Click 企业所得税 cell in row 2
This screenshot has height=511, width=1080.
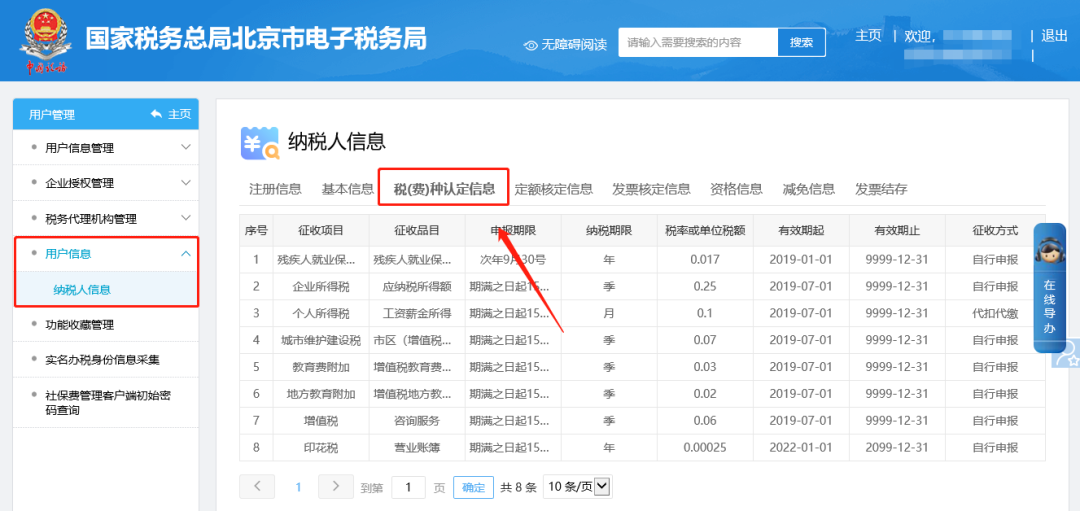coord(321,286)
